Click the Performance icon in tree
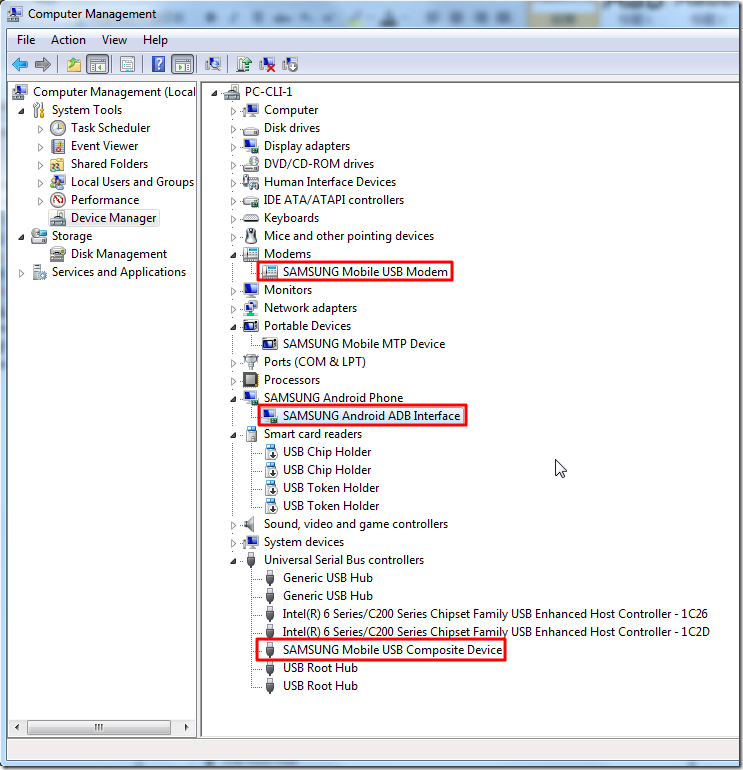The height and width of the screenshot is (770, 743). coord(58,200)
